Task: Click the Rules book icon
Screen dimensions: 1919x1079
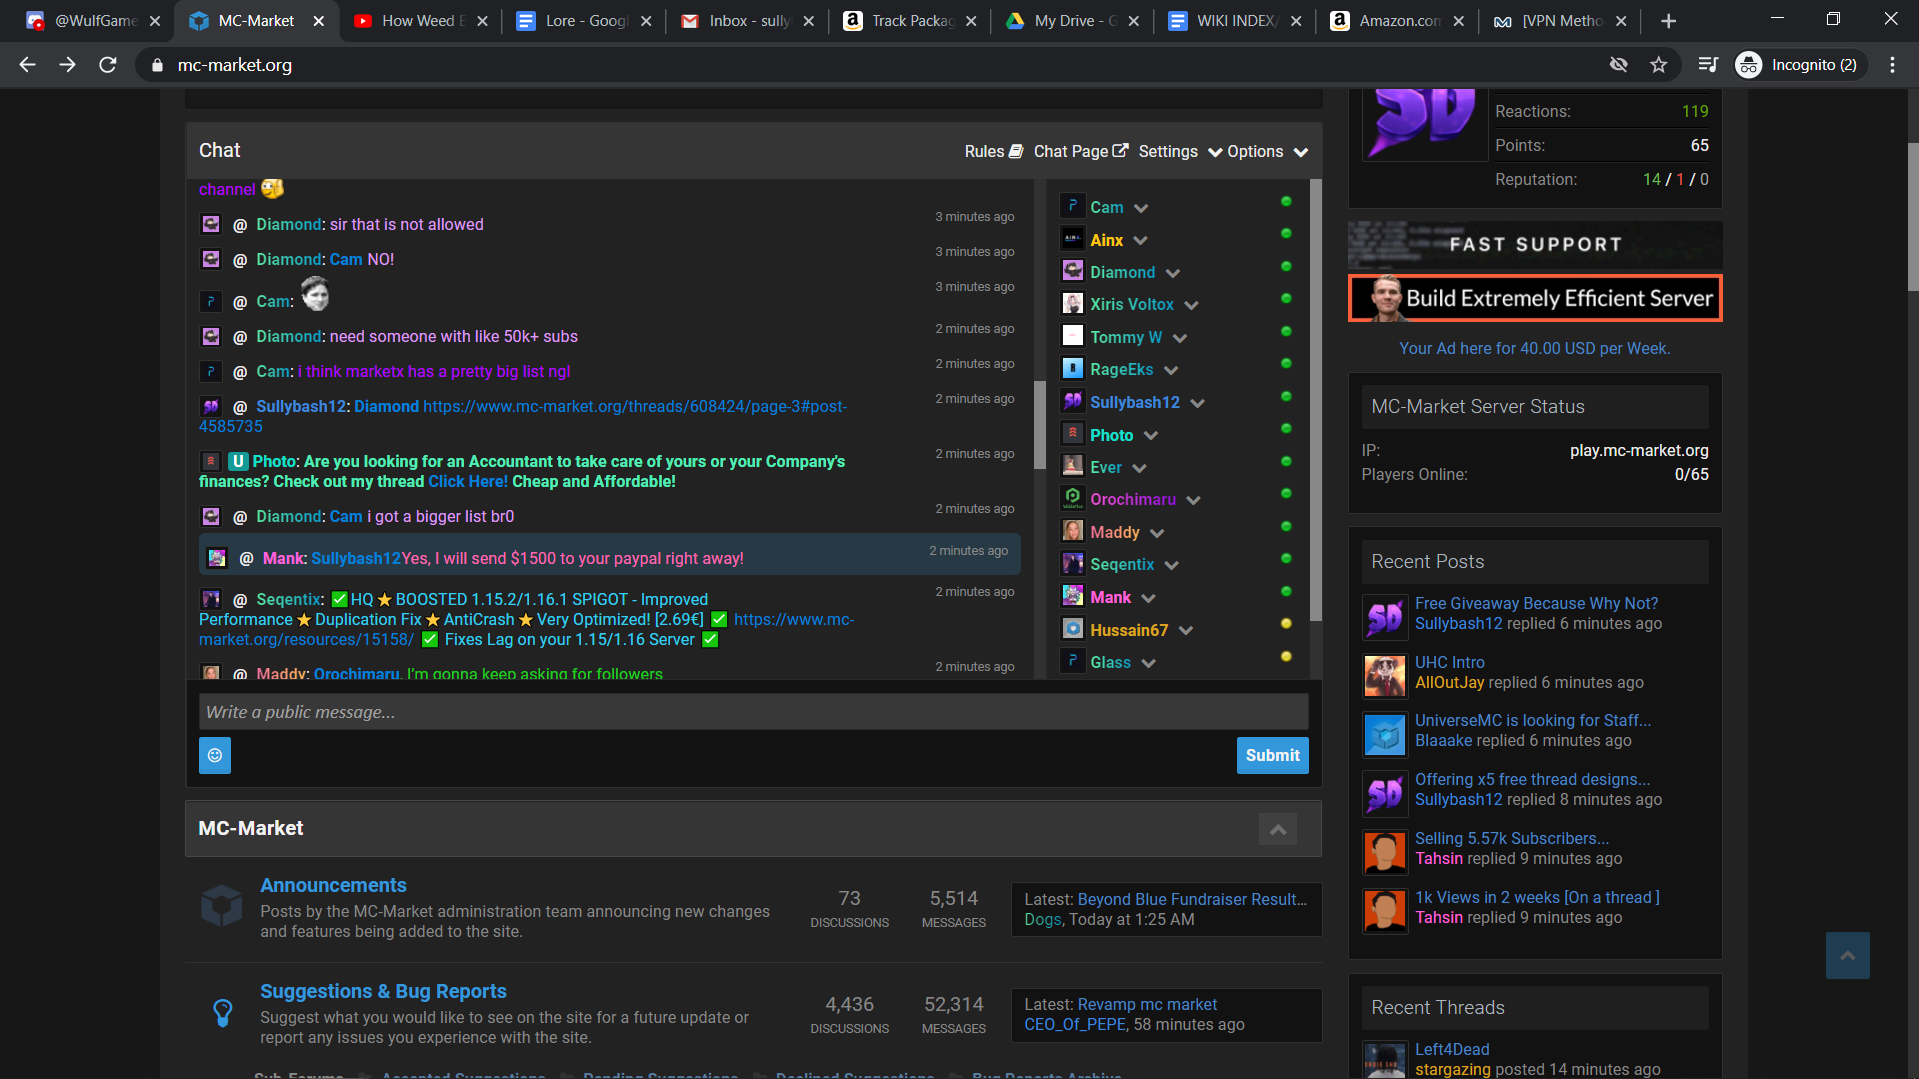Action: pos(1016,151)
